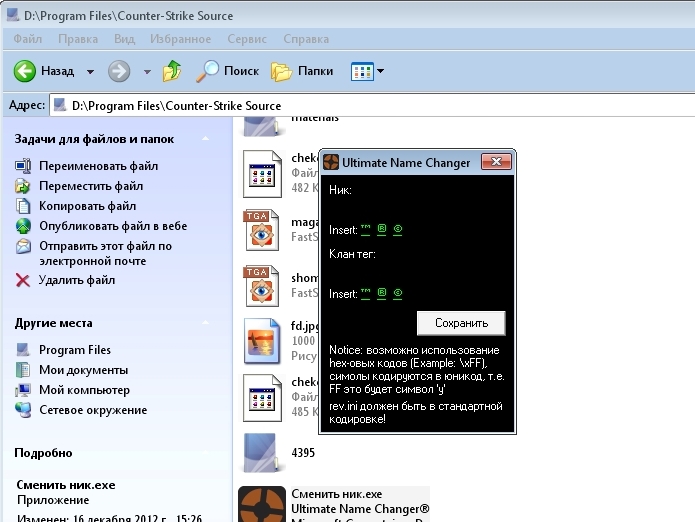Click the Клан тег input field

click(417, 271)
